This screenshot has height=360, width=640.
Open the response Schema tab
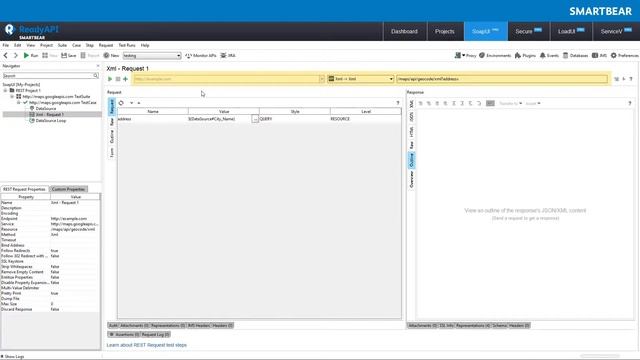click(x=499, y=325)
